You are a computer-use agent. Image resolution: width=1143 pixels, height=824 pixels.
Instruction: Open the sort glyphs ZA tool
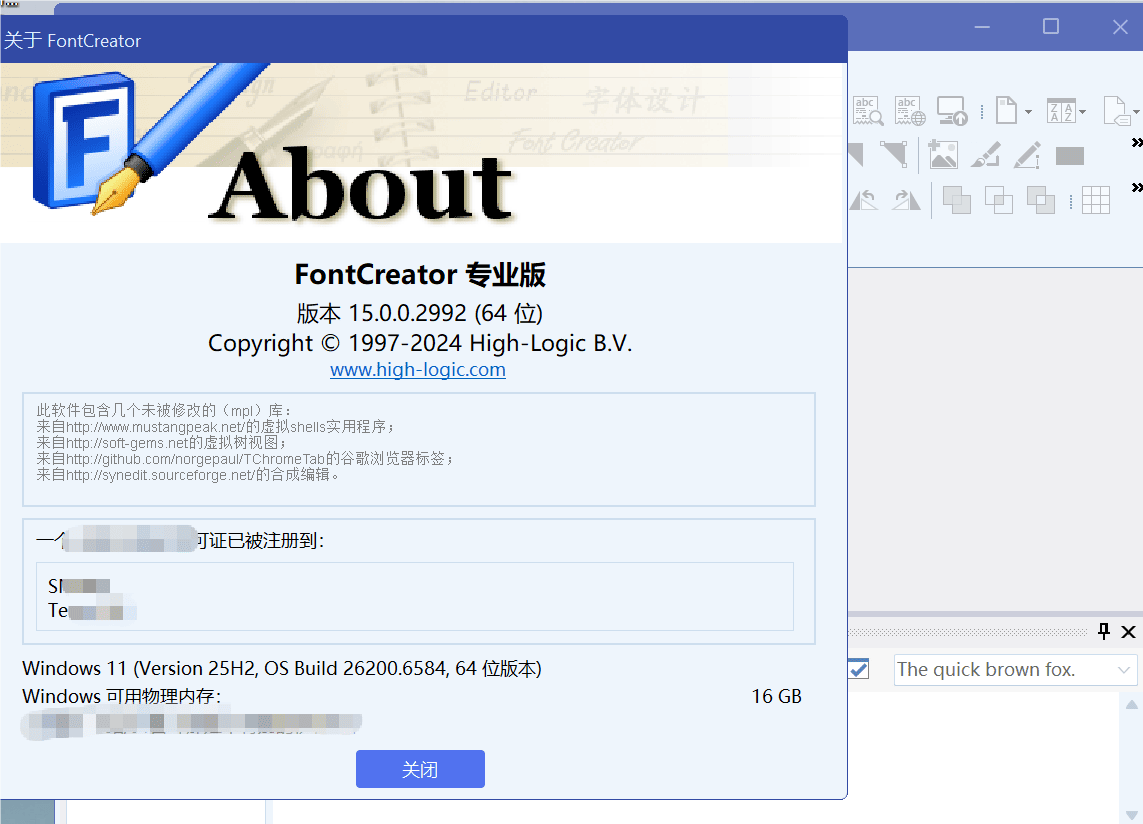pyautogui.click(x=1062, y=110)
